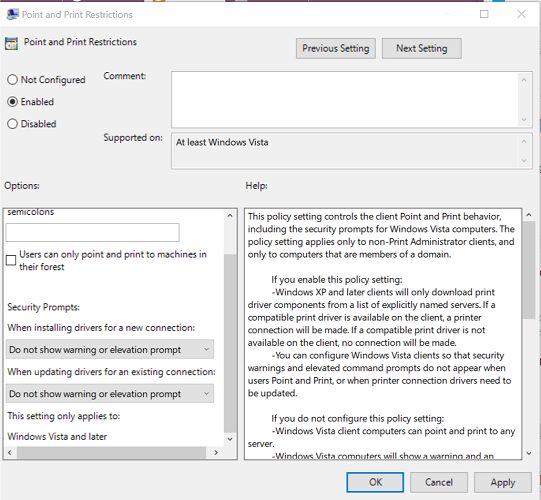Select the Disabled radio button

pos(12,124)
